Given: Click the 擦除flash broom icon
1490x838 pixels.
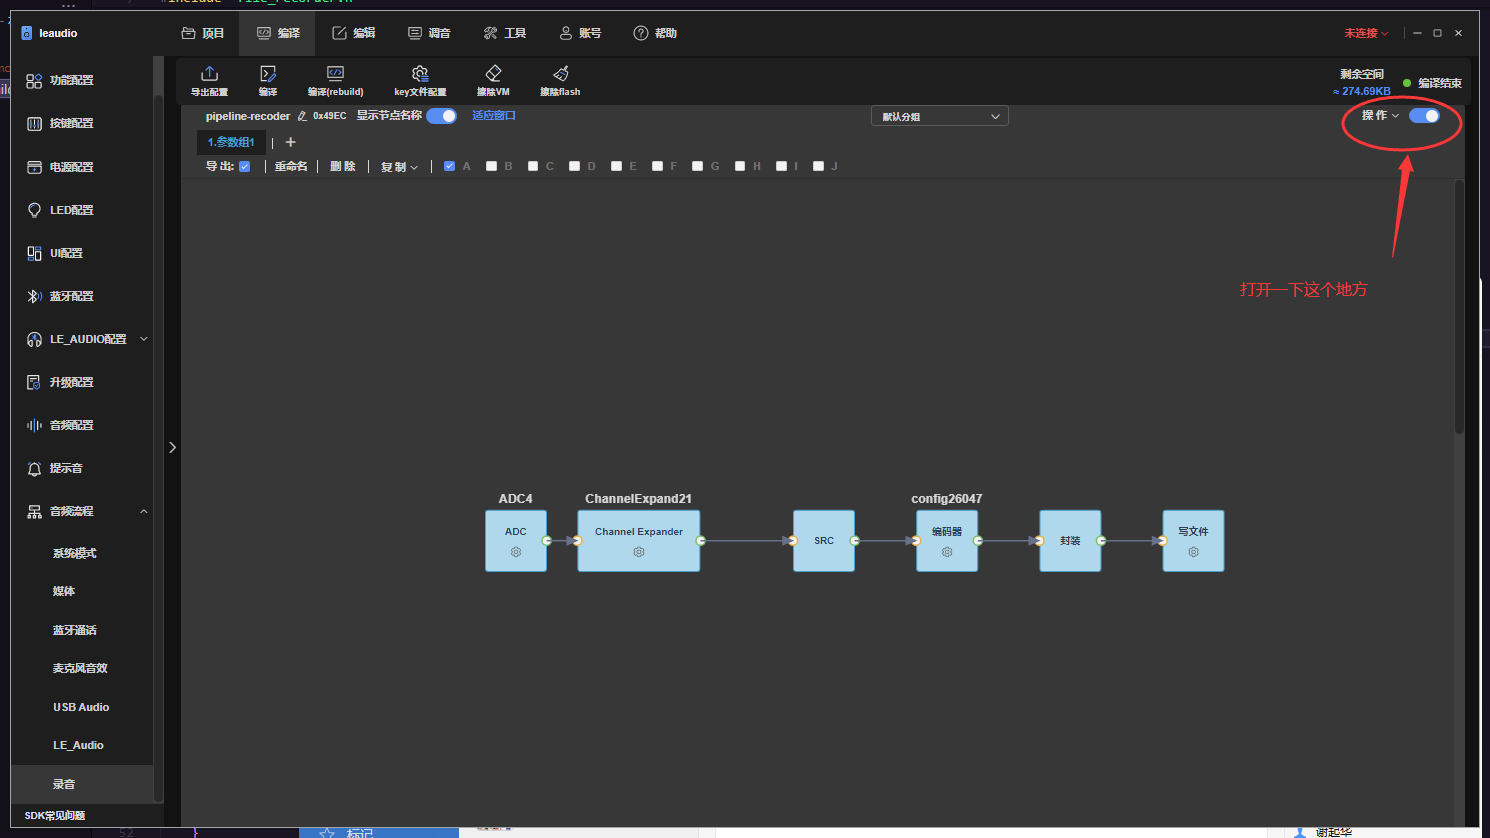Looking at the screenshot, I should tap(561, 74).
